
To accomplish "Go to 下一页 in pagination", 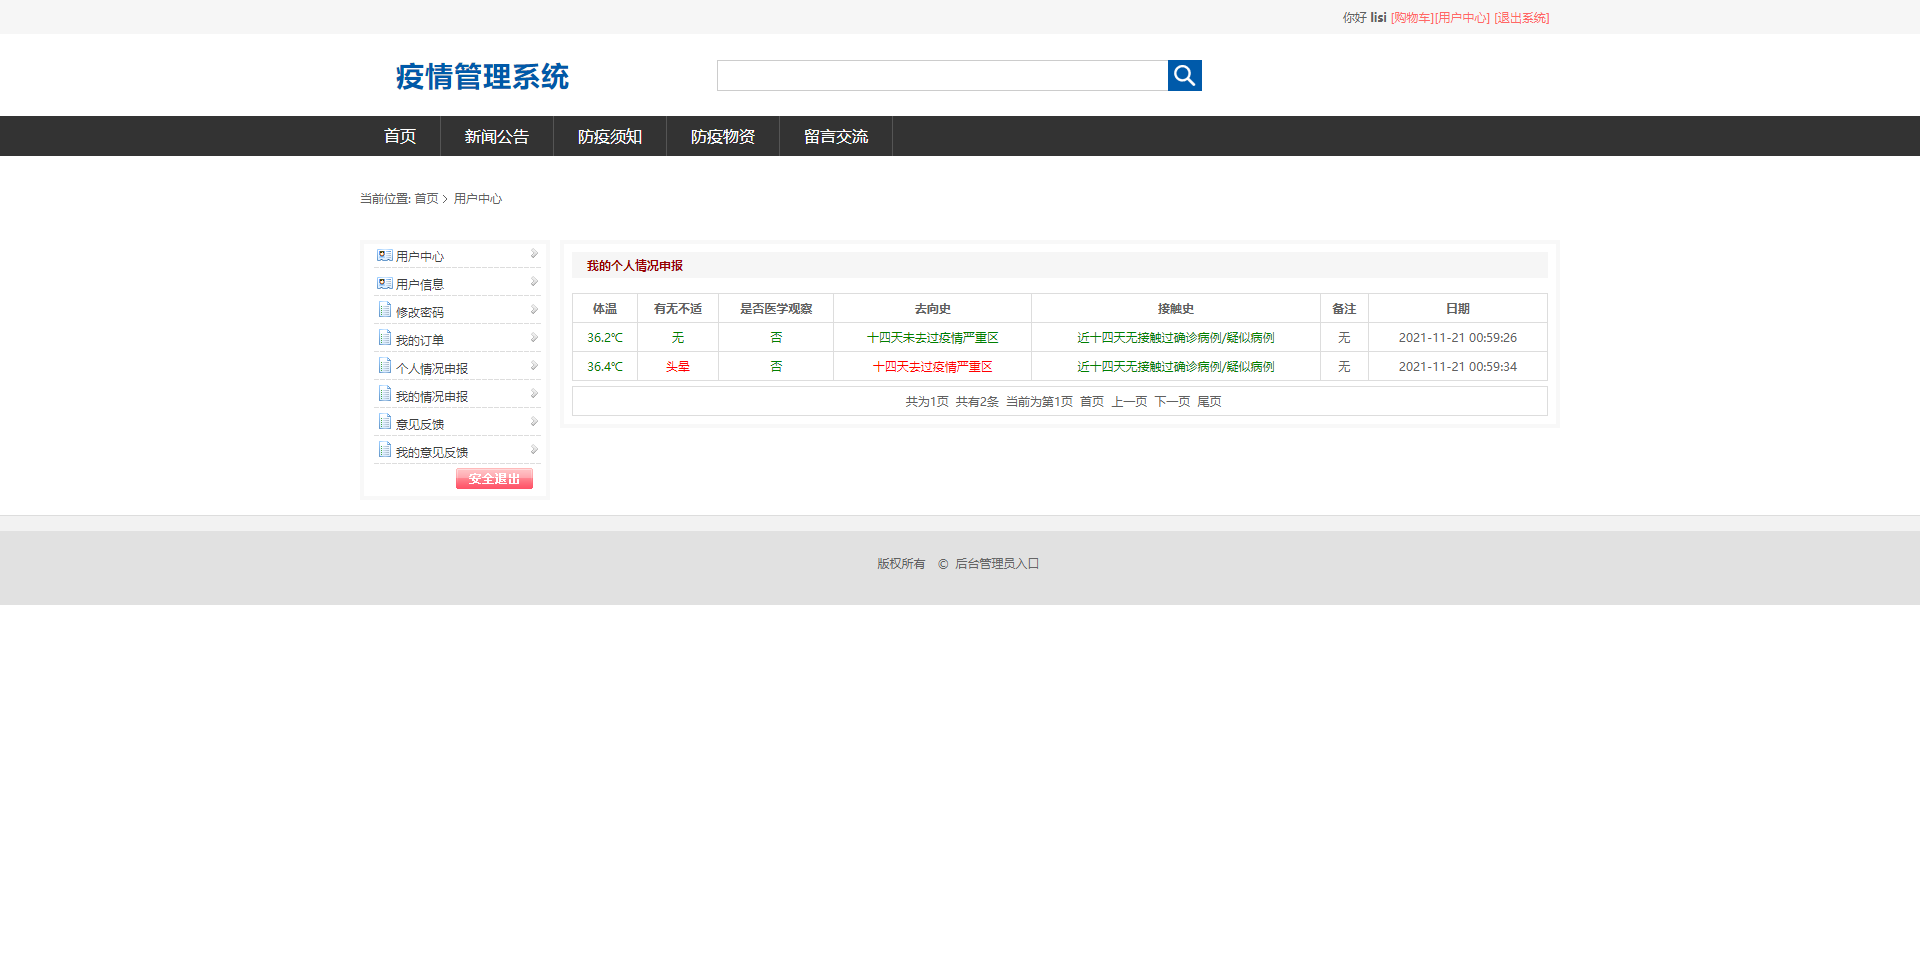I will [x=1172, y=402].
